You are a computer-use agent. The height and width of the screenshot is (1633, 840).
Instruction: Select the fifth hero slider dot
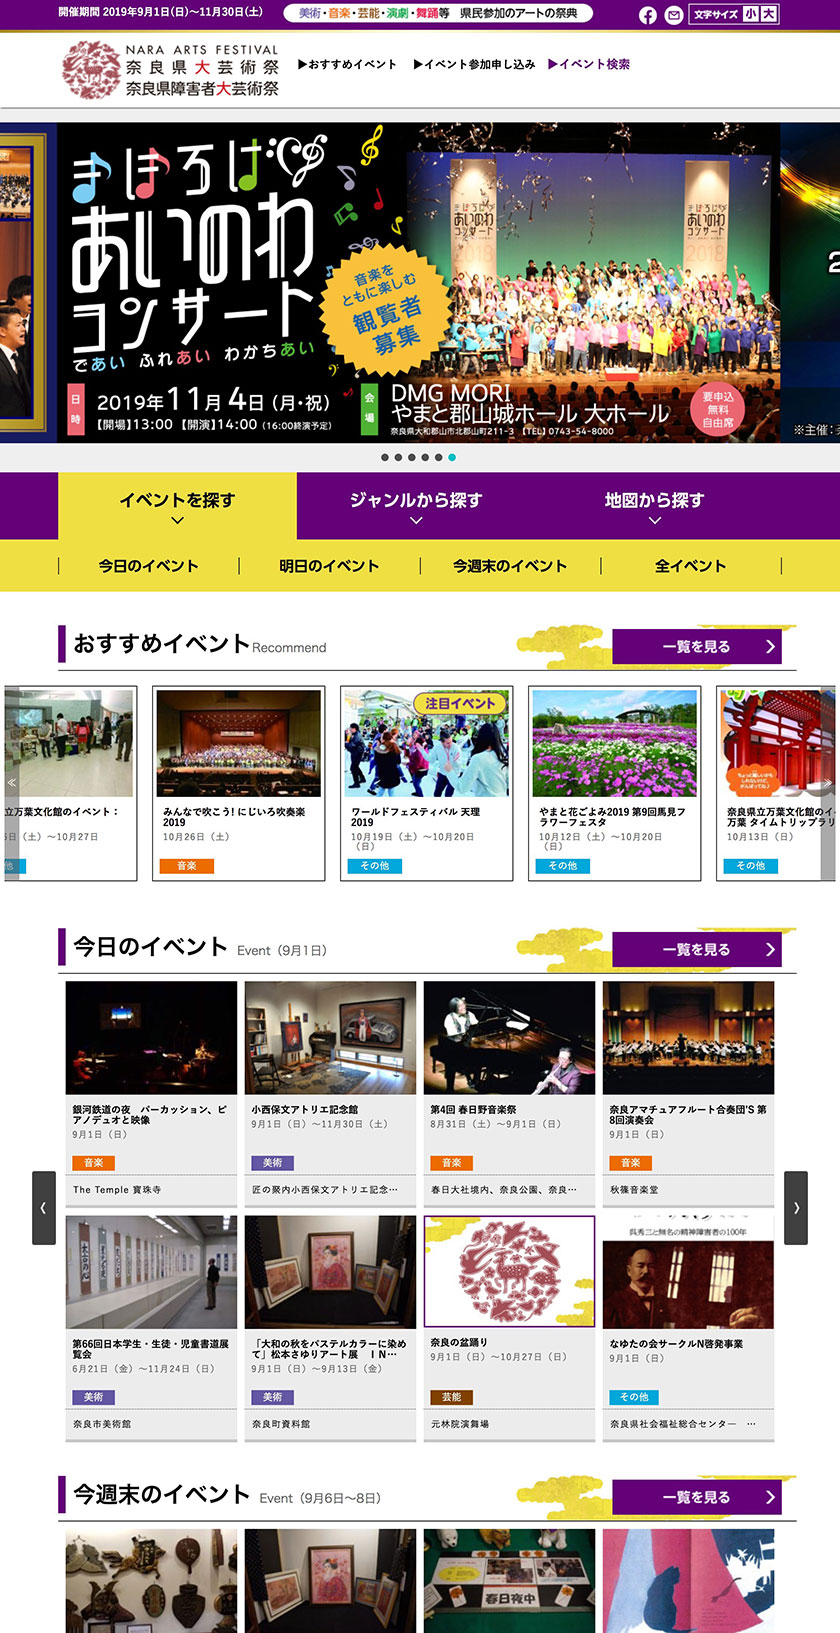pyautogui.click(x=438, y=457)
